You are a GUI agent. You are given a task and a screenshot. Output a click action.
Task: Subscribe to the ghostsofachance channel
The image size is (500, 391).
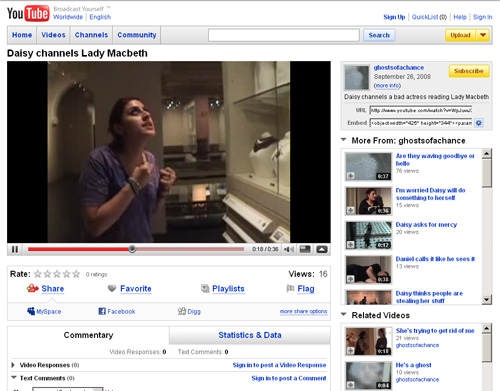click(x=469, y=71)
